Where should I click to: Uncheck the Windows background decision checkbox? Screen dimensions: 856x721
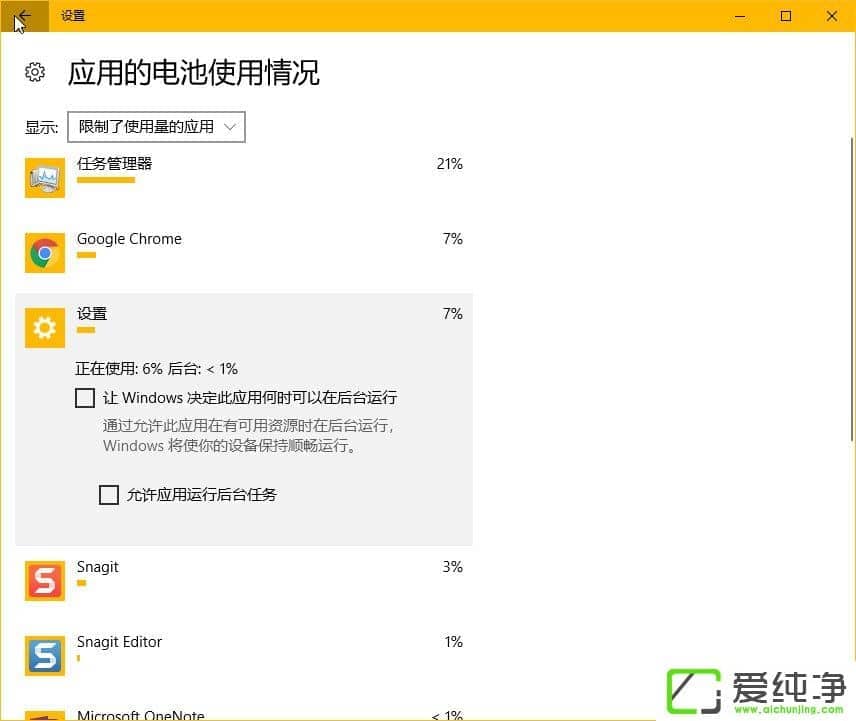click(x=85, y=398)
